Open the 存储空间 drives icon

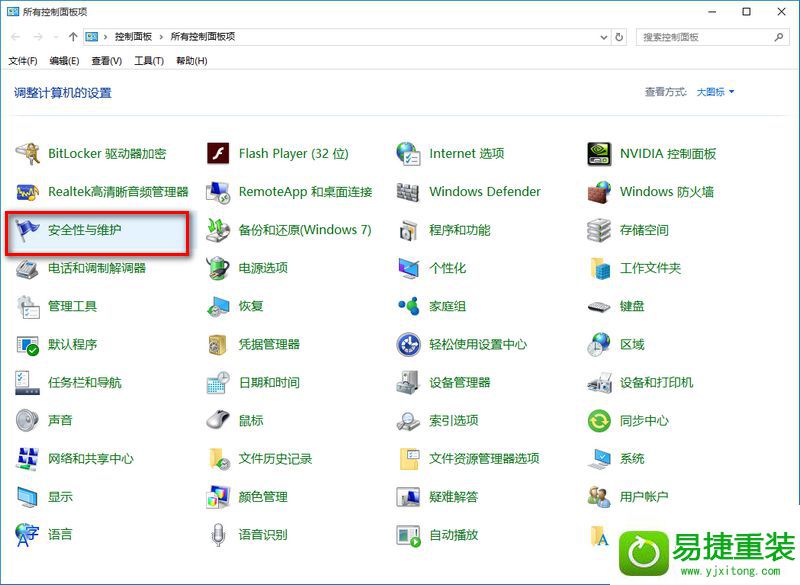[599, 230]
